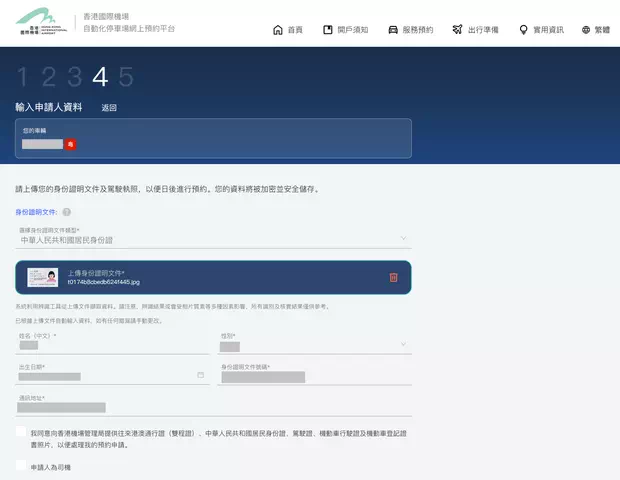
Task: Click the 身份證明文件號碼 input field
Action: coord(315,373)
